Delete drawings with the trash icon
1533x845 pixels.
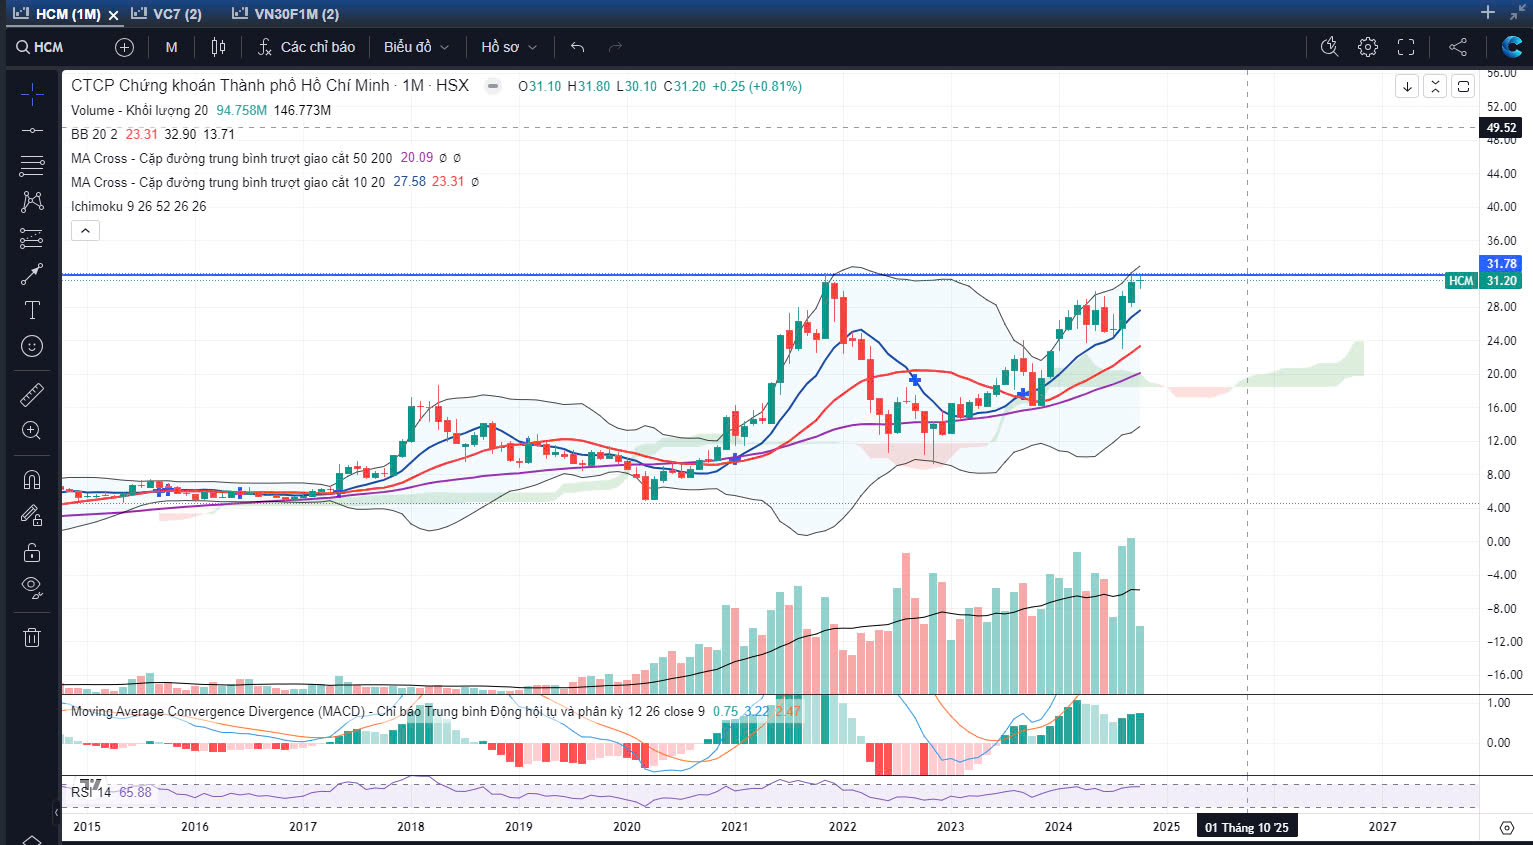tap(32, 637)
